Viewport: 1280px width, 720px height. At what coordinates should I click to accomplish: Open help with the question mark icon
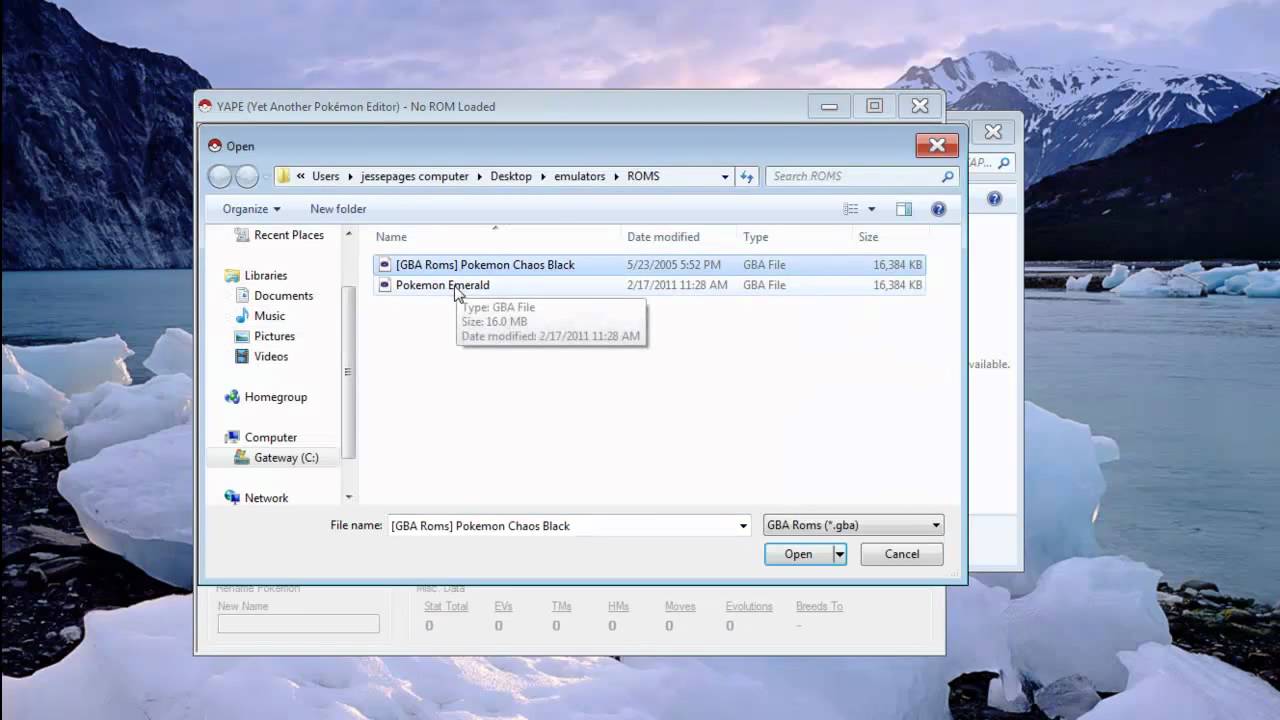[938, 209]
